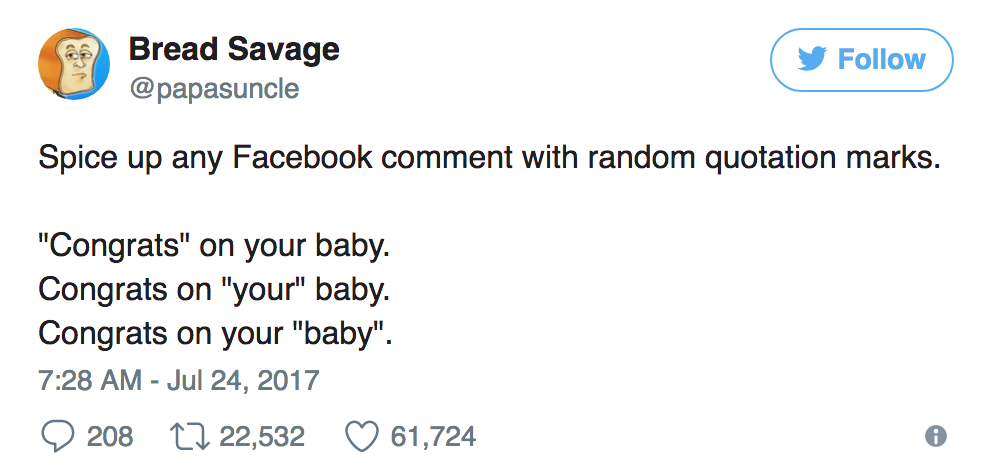The width and height of the screenshot is (982, 474).
Task: Click the line with "baby" in quotes
Action: [216, 332]
